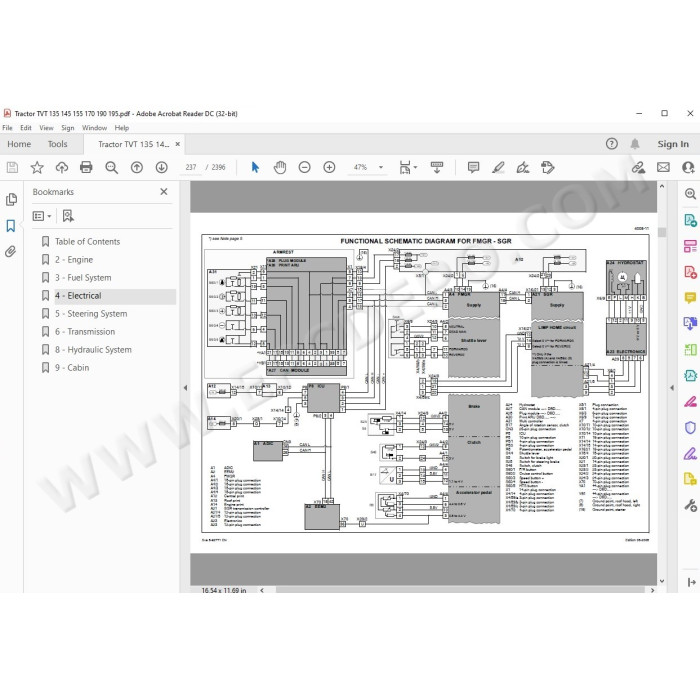Add a sticky note comment
700x700 pixels.
pos(473,167)
